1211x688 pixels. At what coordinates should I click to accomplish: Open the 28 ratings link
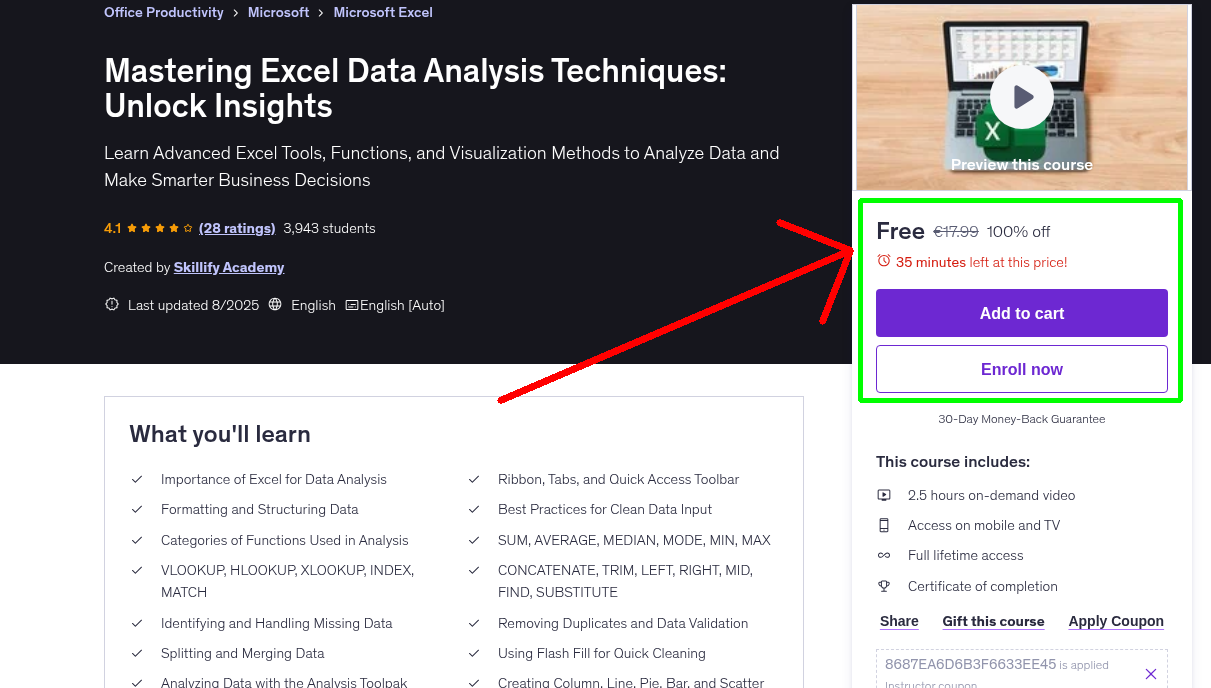(237, 228)
